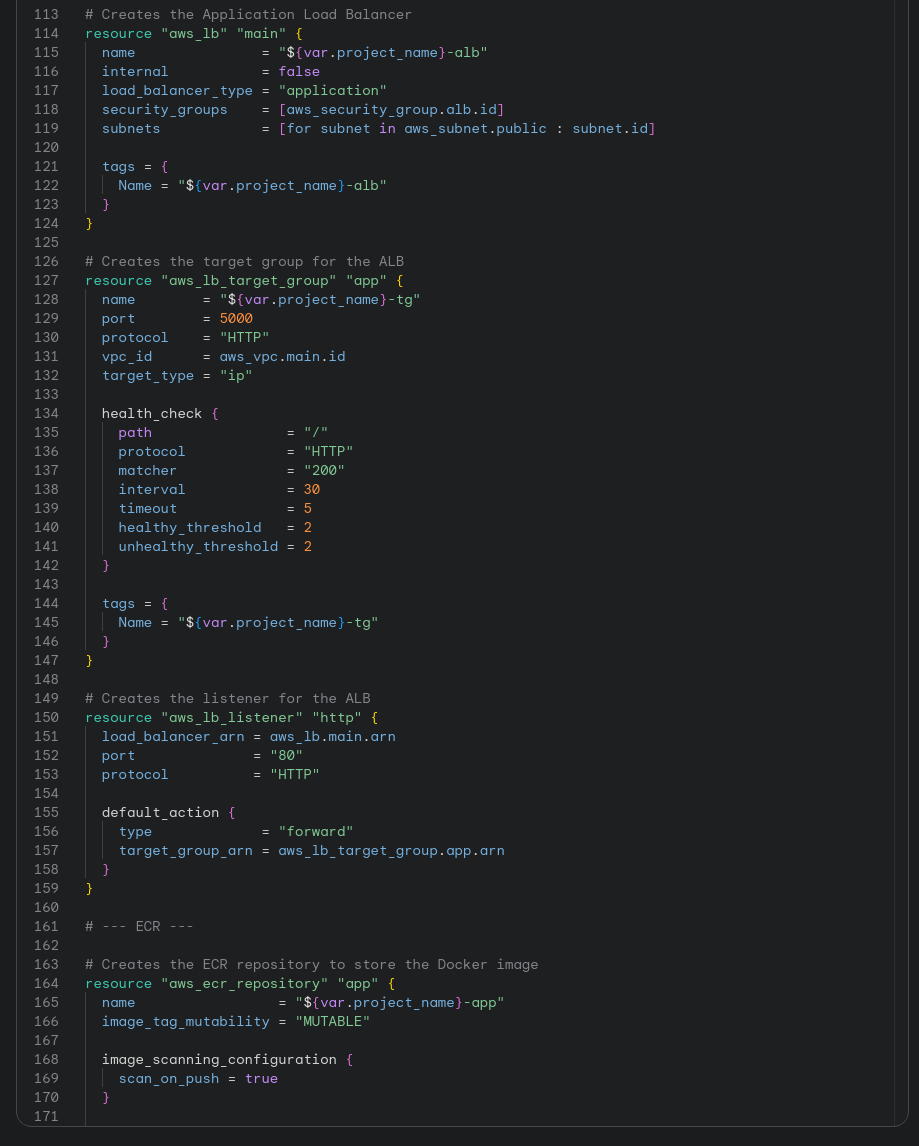
Task: Click line number 113 in the gutter
Action: [46, 14]
